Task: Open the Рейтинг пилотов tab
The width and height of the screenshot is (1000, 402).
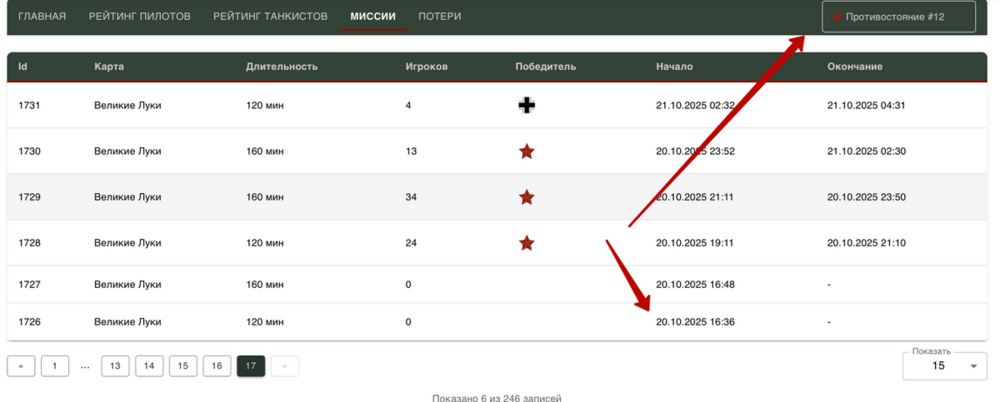Action: click(x=139, y=17)
